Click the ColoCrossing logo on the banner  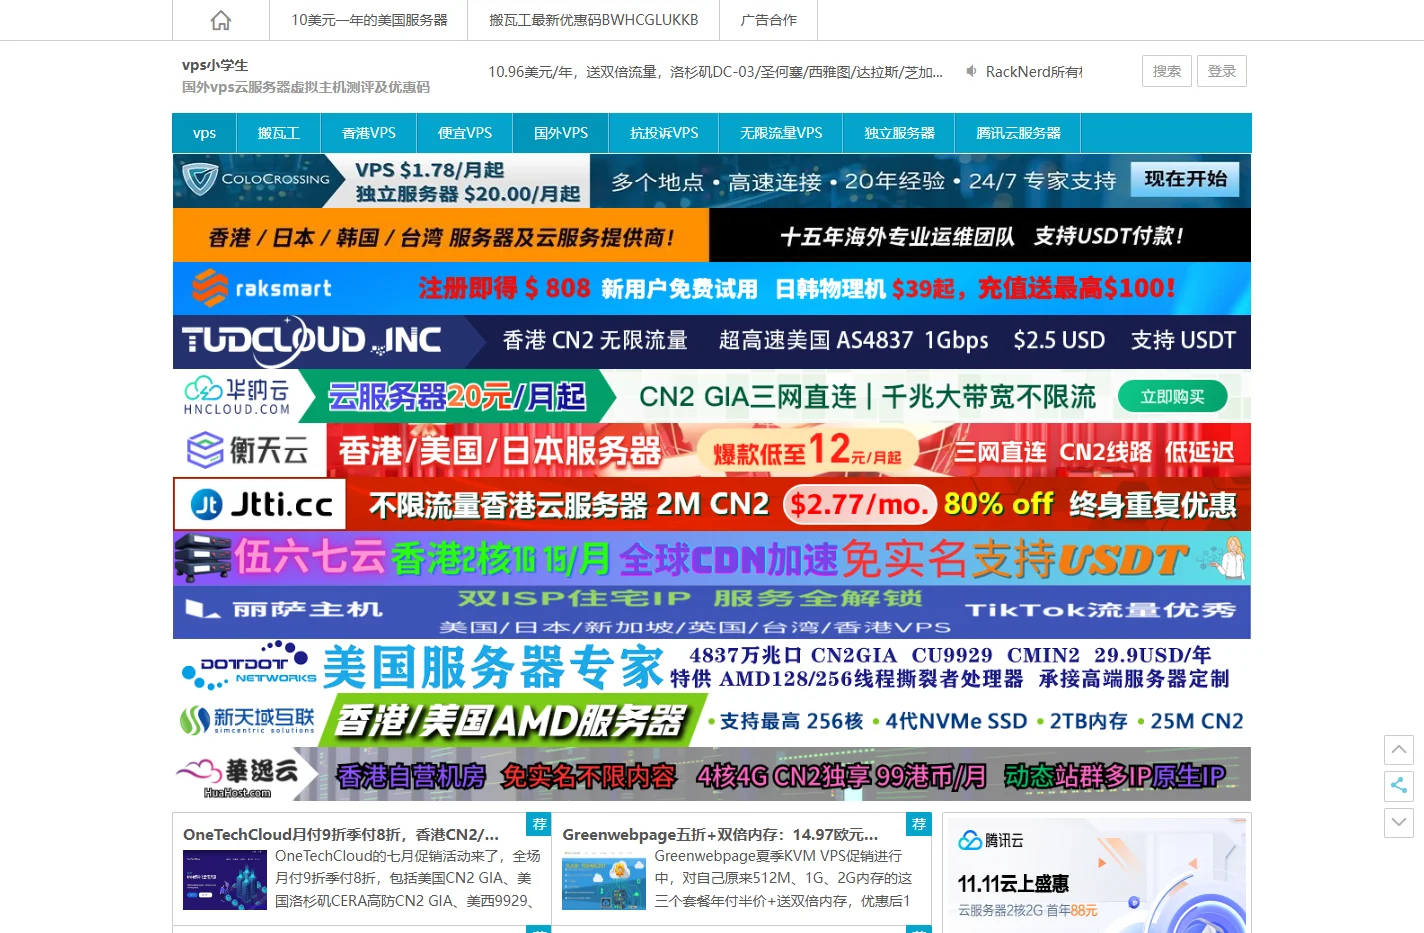[x=256, y=180]
